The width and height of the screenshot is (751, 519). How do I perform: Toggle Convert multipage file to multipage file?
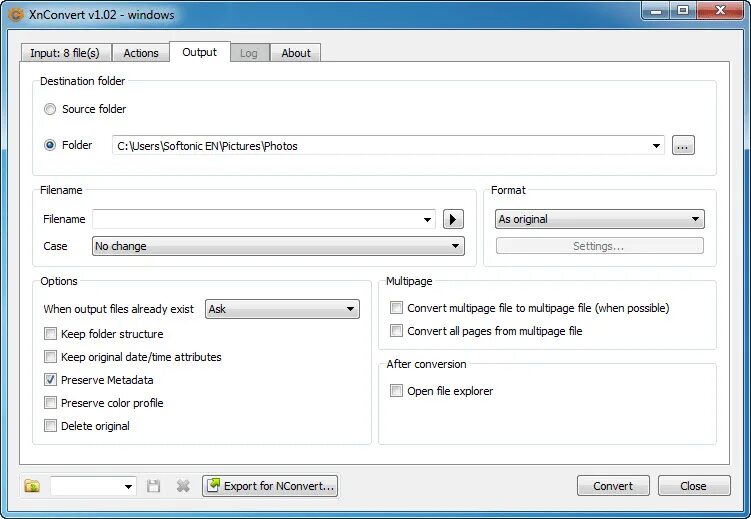[396, 307]
